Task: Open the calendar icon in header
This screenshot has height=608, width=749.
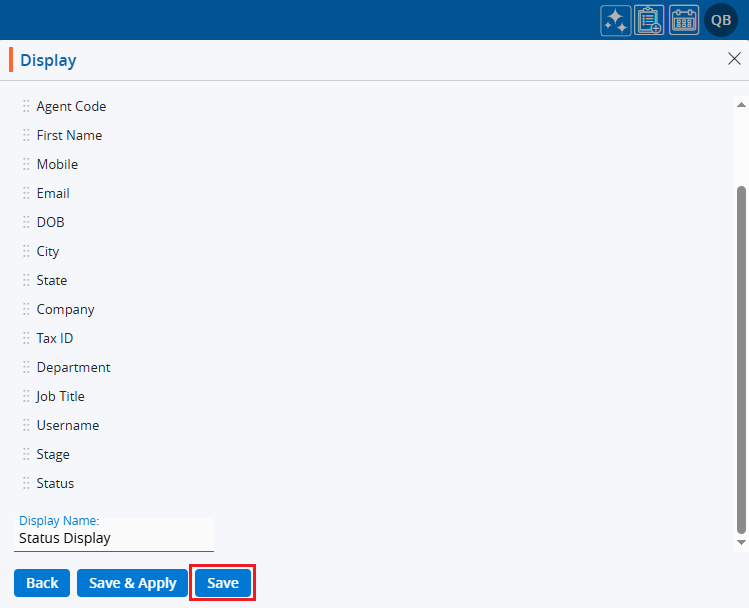Action: point(684,20)
